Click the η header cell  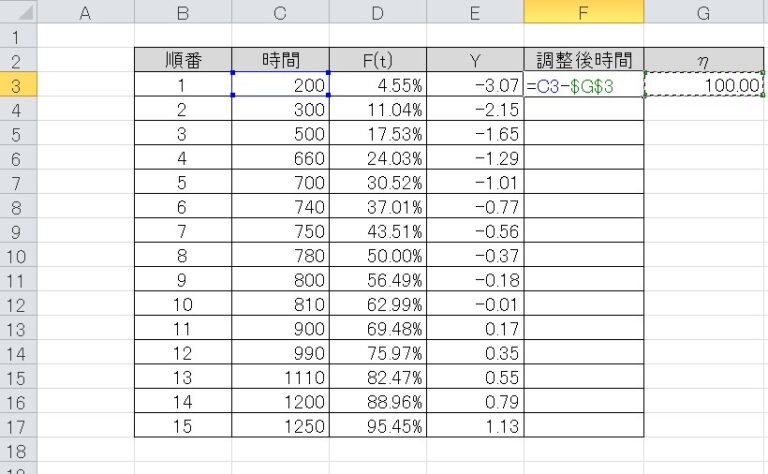tap(705, 60)
